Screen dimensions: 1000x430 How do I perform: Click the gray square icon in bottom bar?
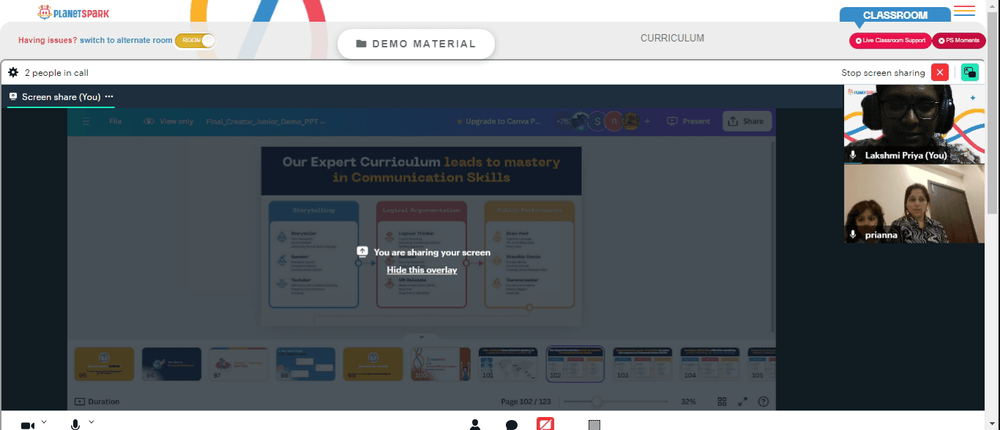point(594,425)
